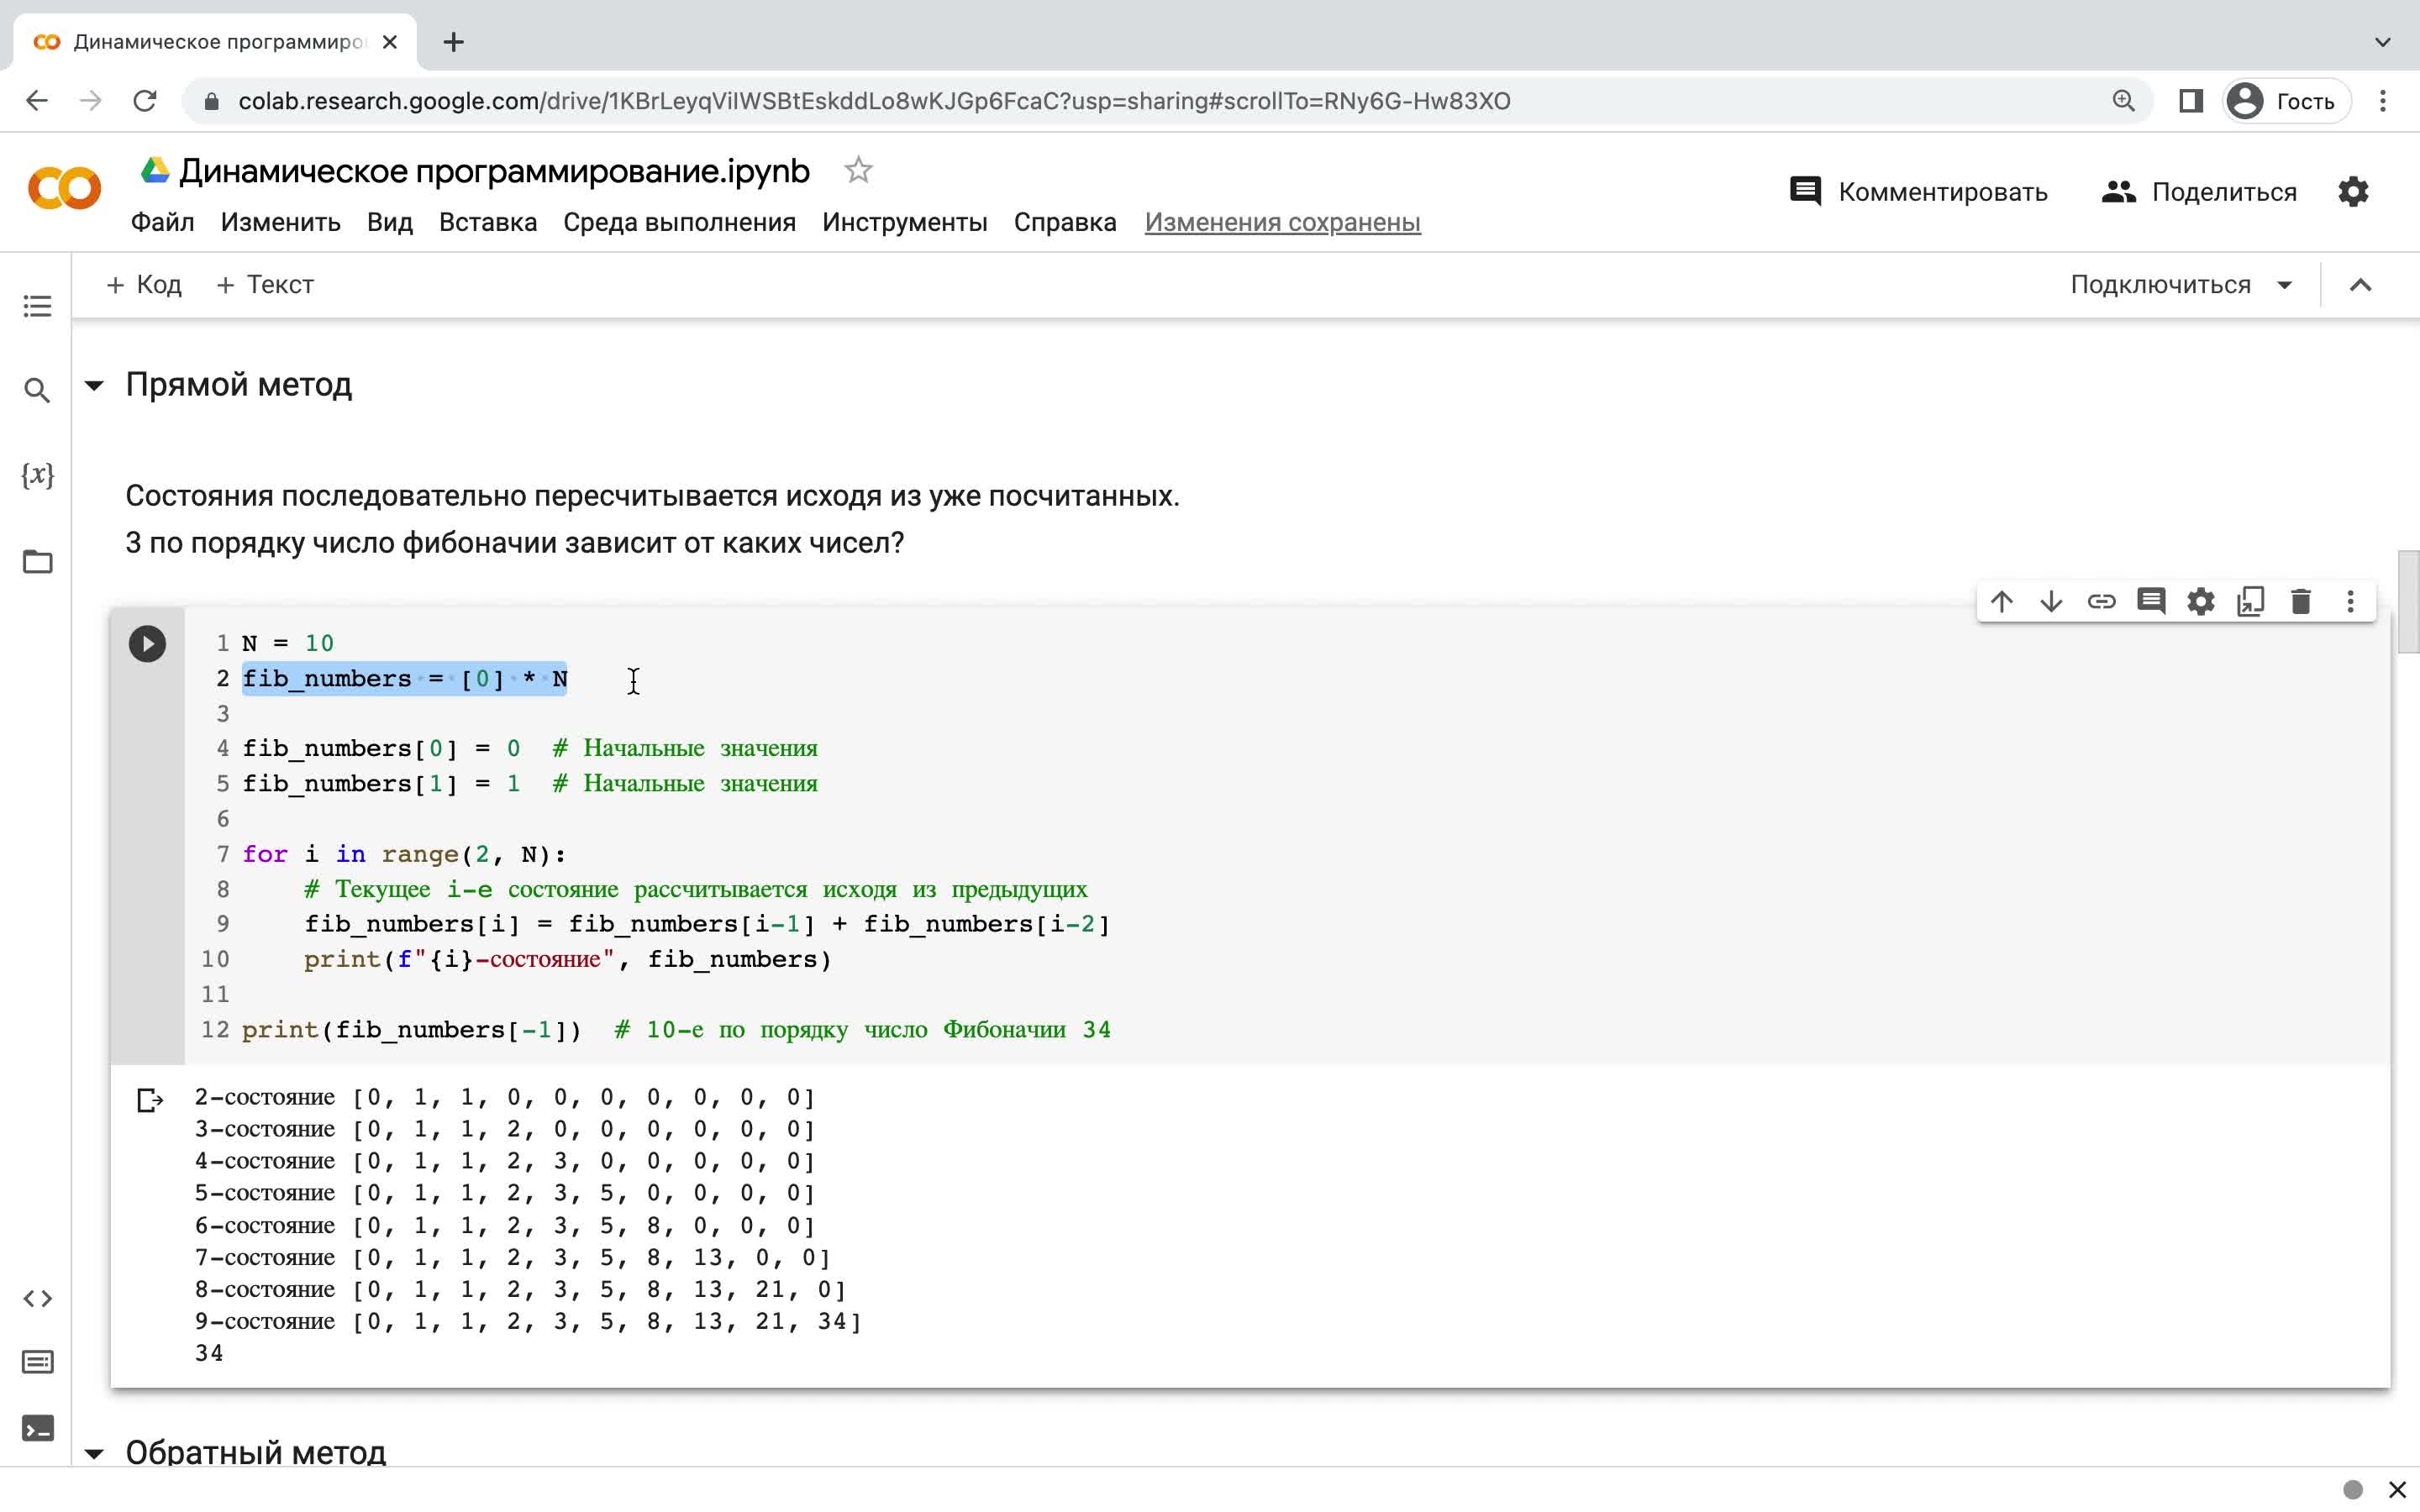Image resolution: width=2420 pixels, height=1512 pixels.
Task: Open the command palette icon
Action: [37, 1362]
